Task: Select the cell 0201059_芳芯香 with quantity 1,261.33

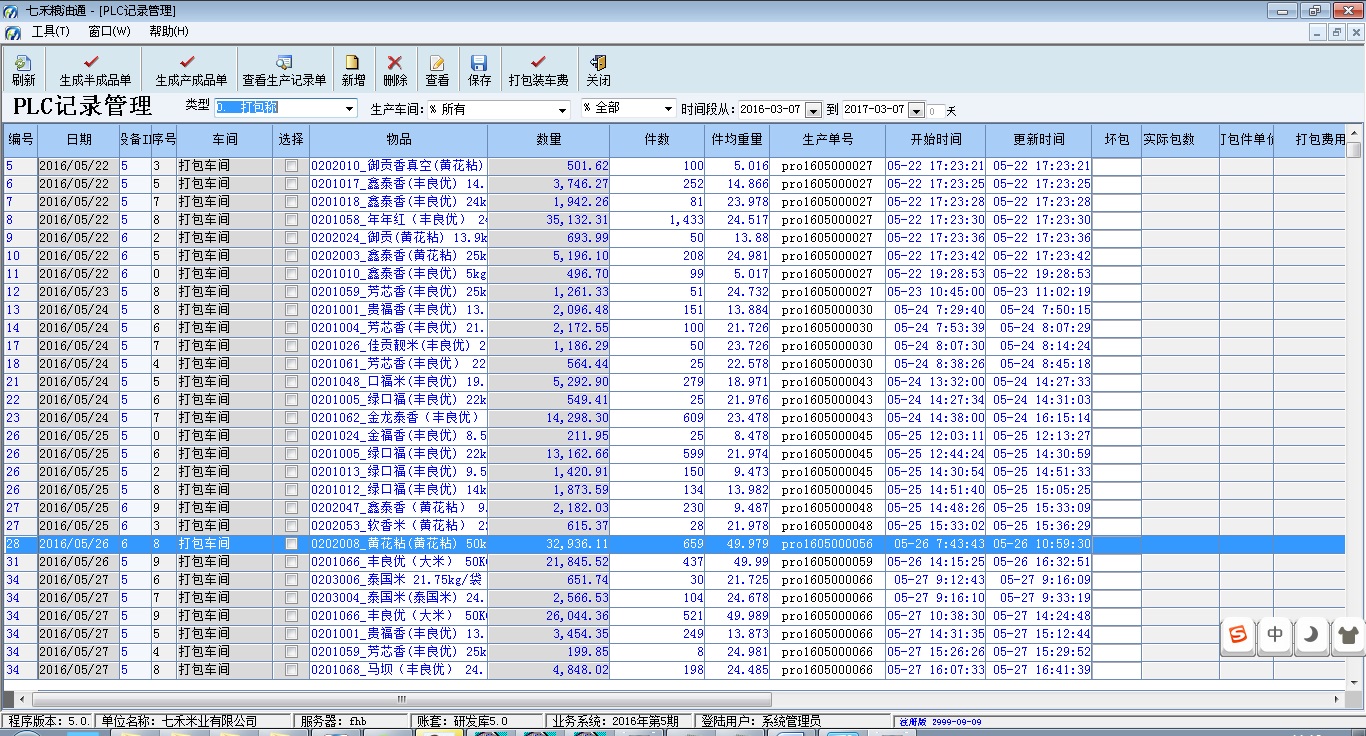Action: (399, 292)
